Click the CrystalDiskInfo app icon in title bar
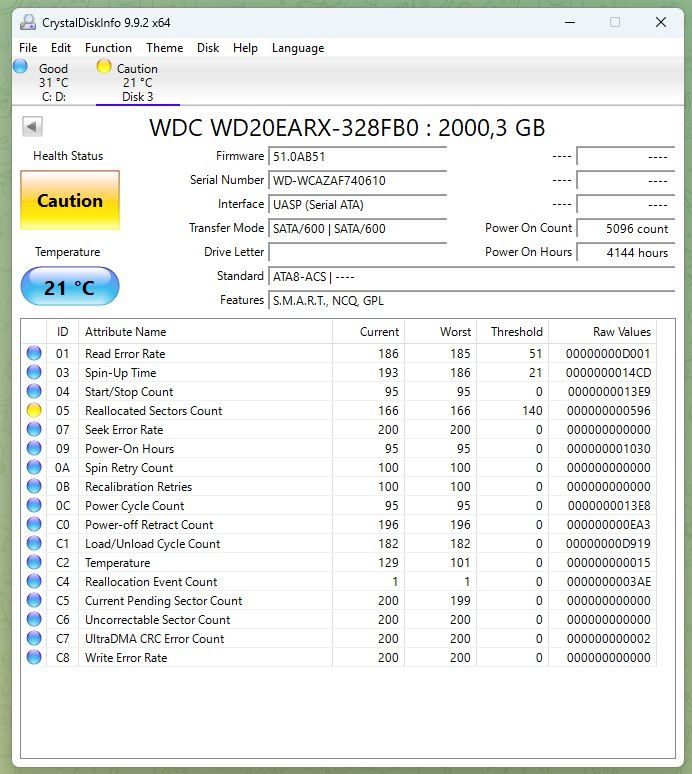The width and height of the screenshot is (692, 774). [x=28, y=22]
